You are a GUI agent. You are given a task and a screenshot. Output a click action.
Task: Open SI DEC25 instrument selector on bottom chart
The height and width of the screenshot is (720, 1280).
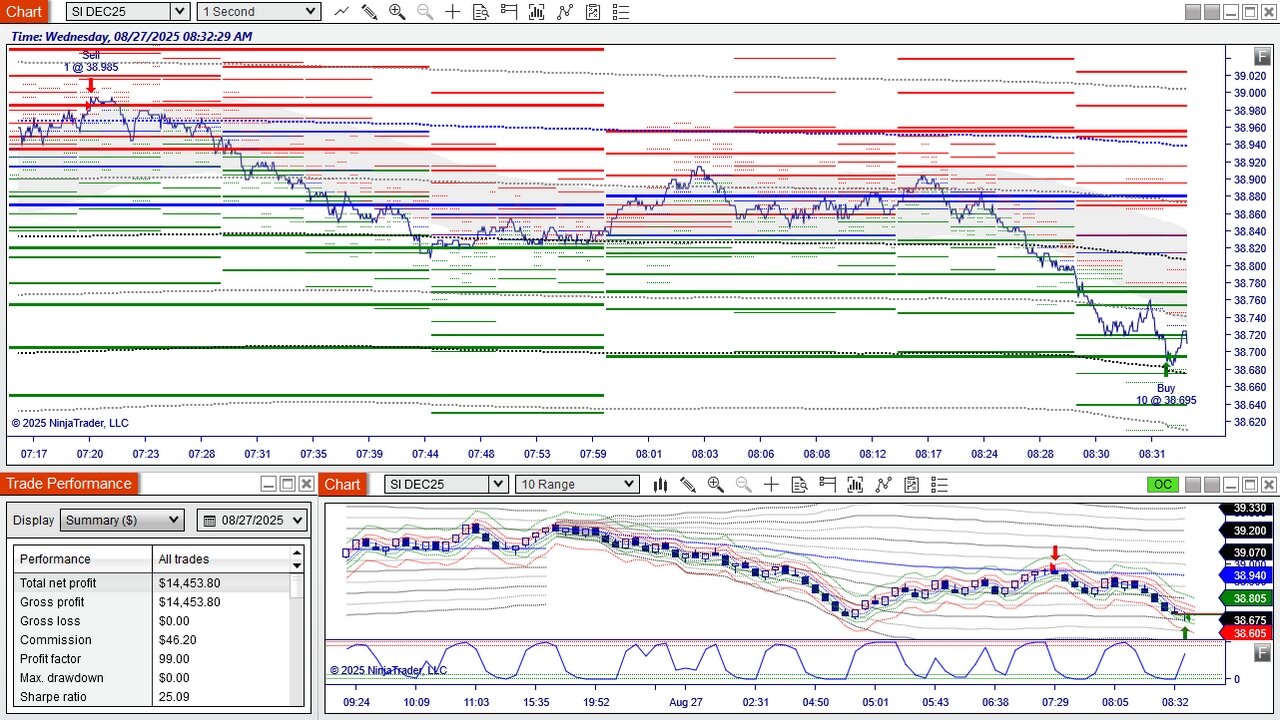tap(446, 484)
